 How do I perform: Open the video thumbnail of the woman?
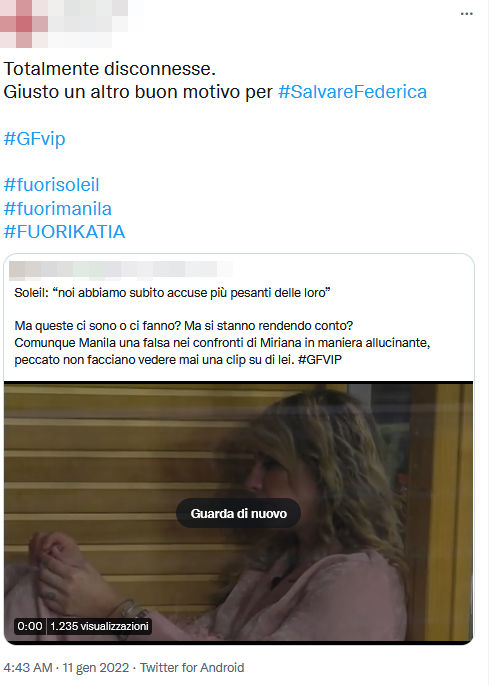pos(239,513)
